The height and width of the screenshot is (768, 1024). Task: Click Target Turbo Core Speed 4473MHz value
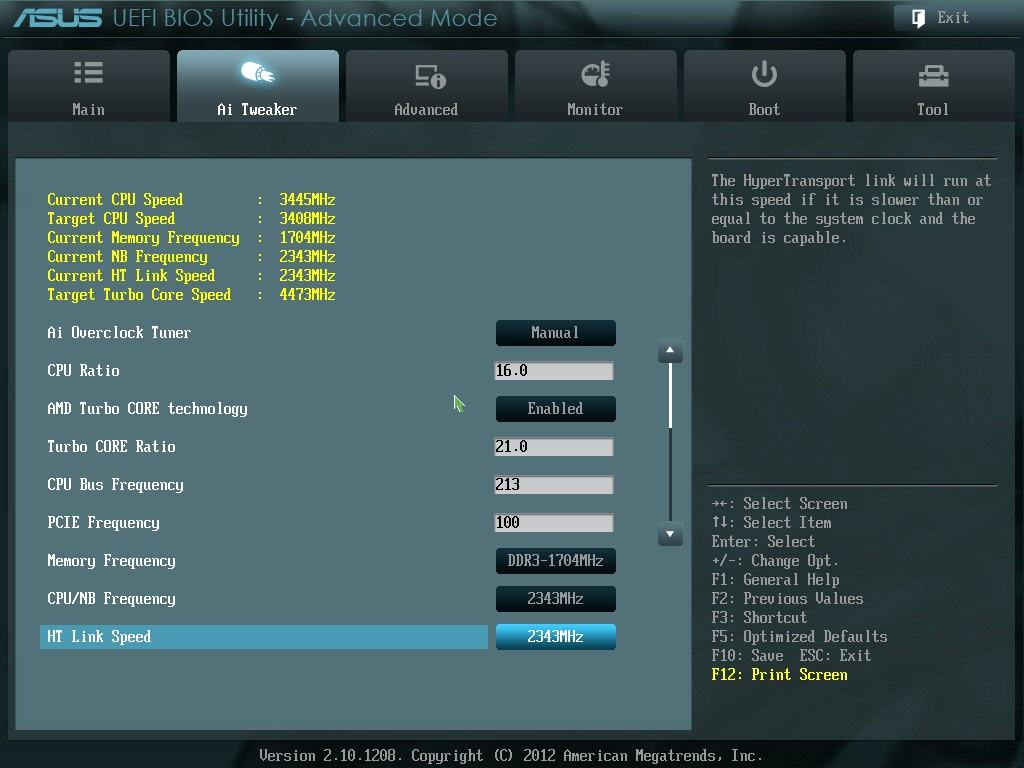click(308, 295)
